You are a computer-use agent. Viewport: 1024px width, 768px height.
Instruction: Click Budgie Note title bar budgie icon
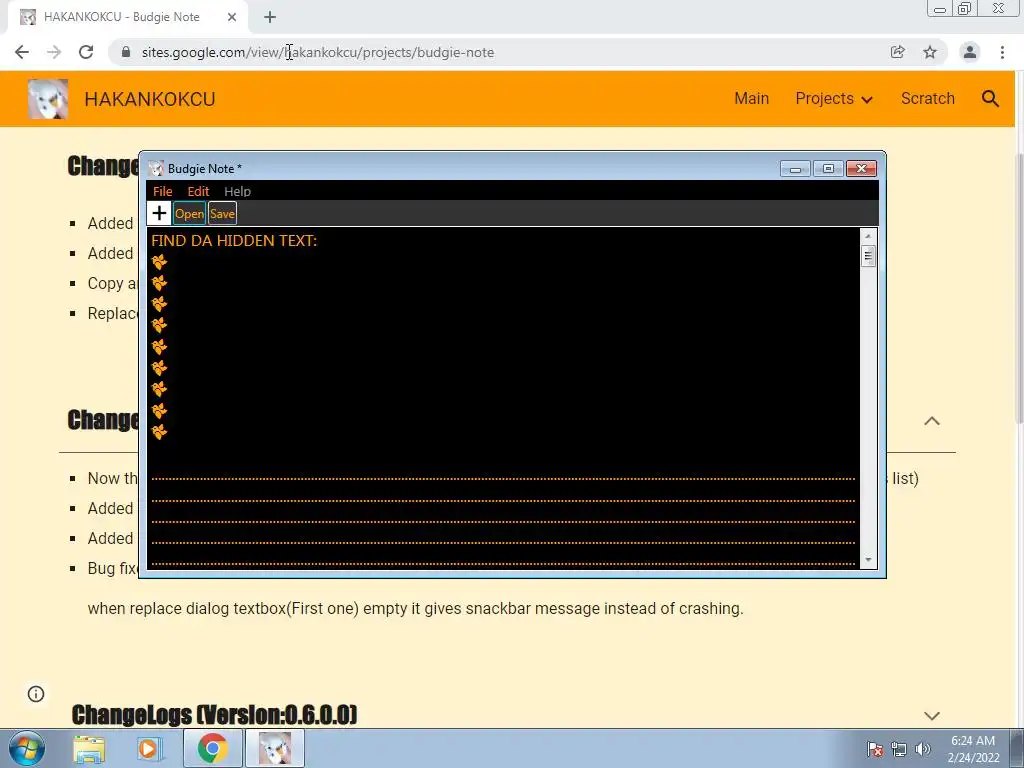[x=155, y=168]
